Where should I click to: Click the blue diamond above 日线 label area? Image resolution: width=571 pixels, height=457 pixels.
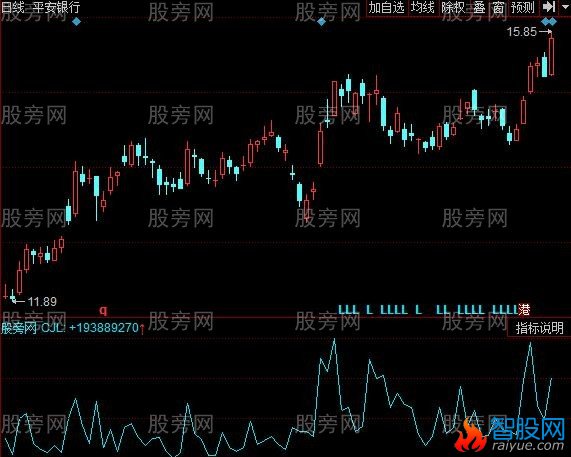click(x=76, y=22)
